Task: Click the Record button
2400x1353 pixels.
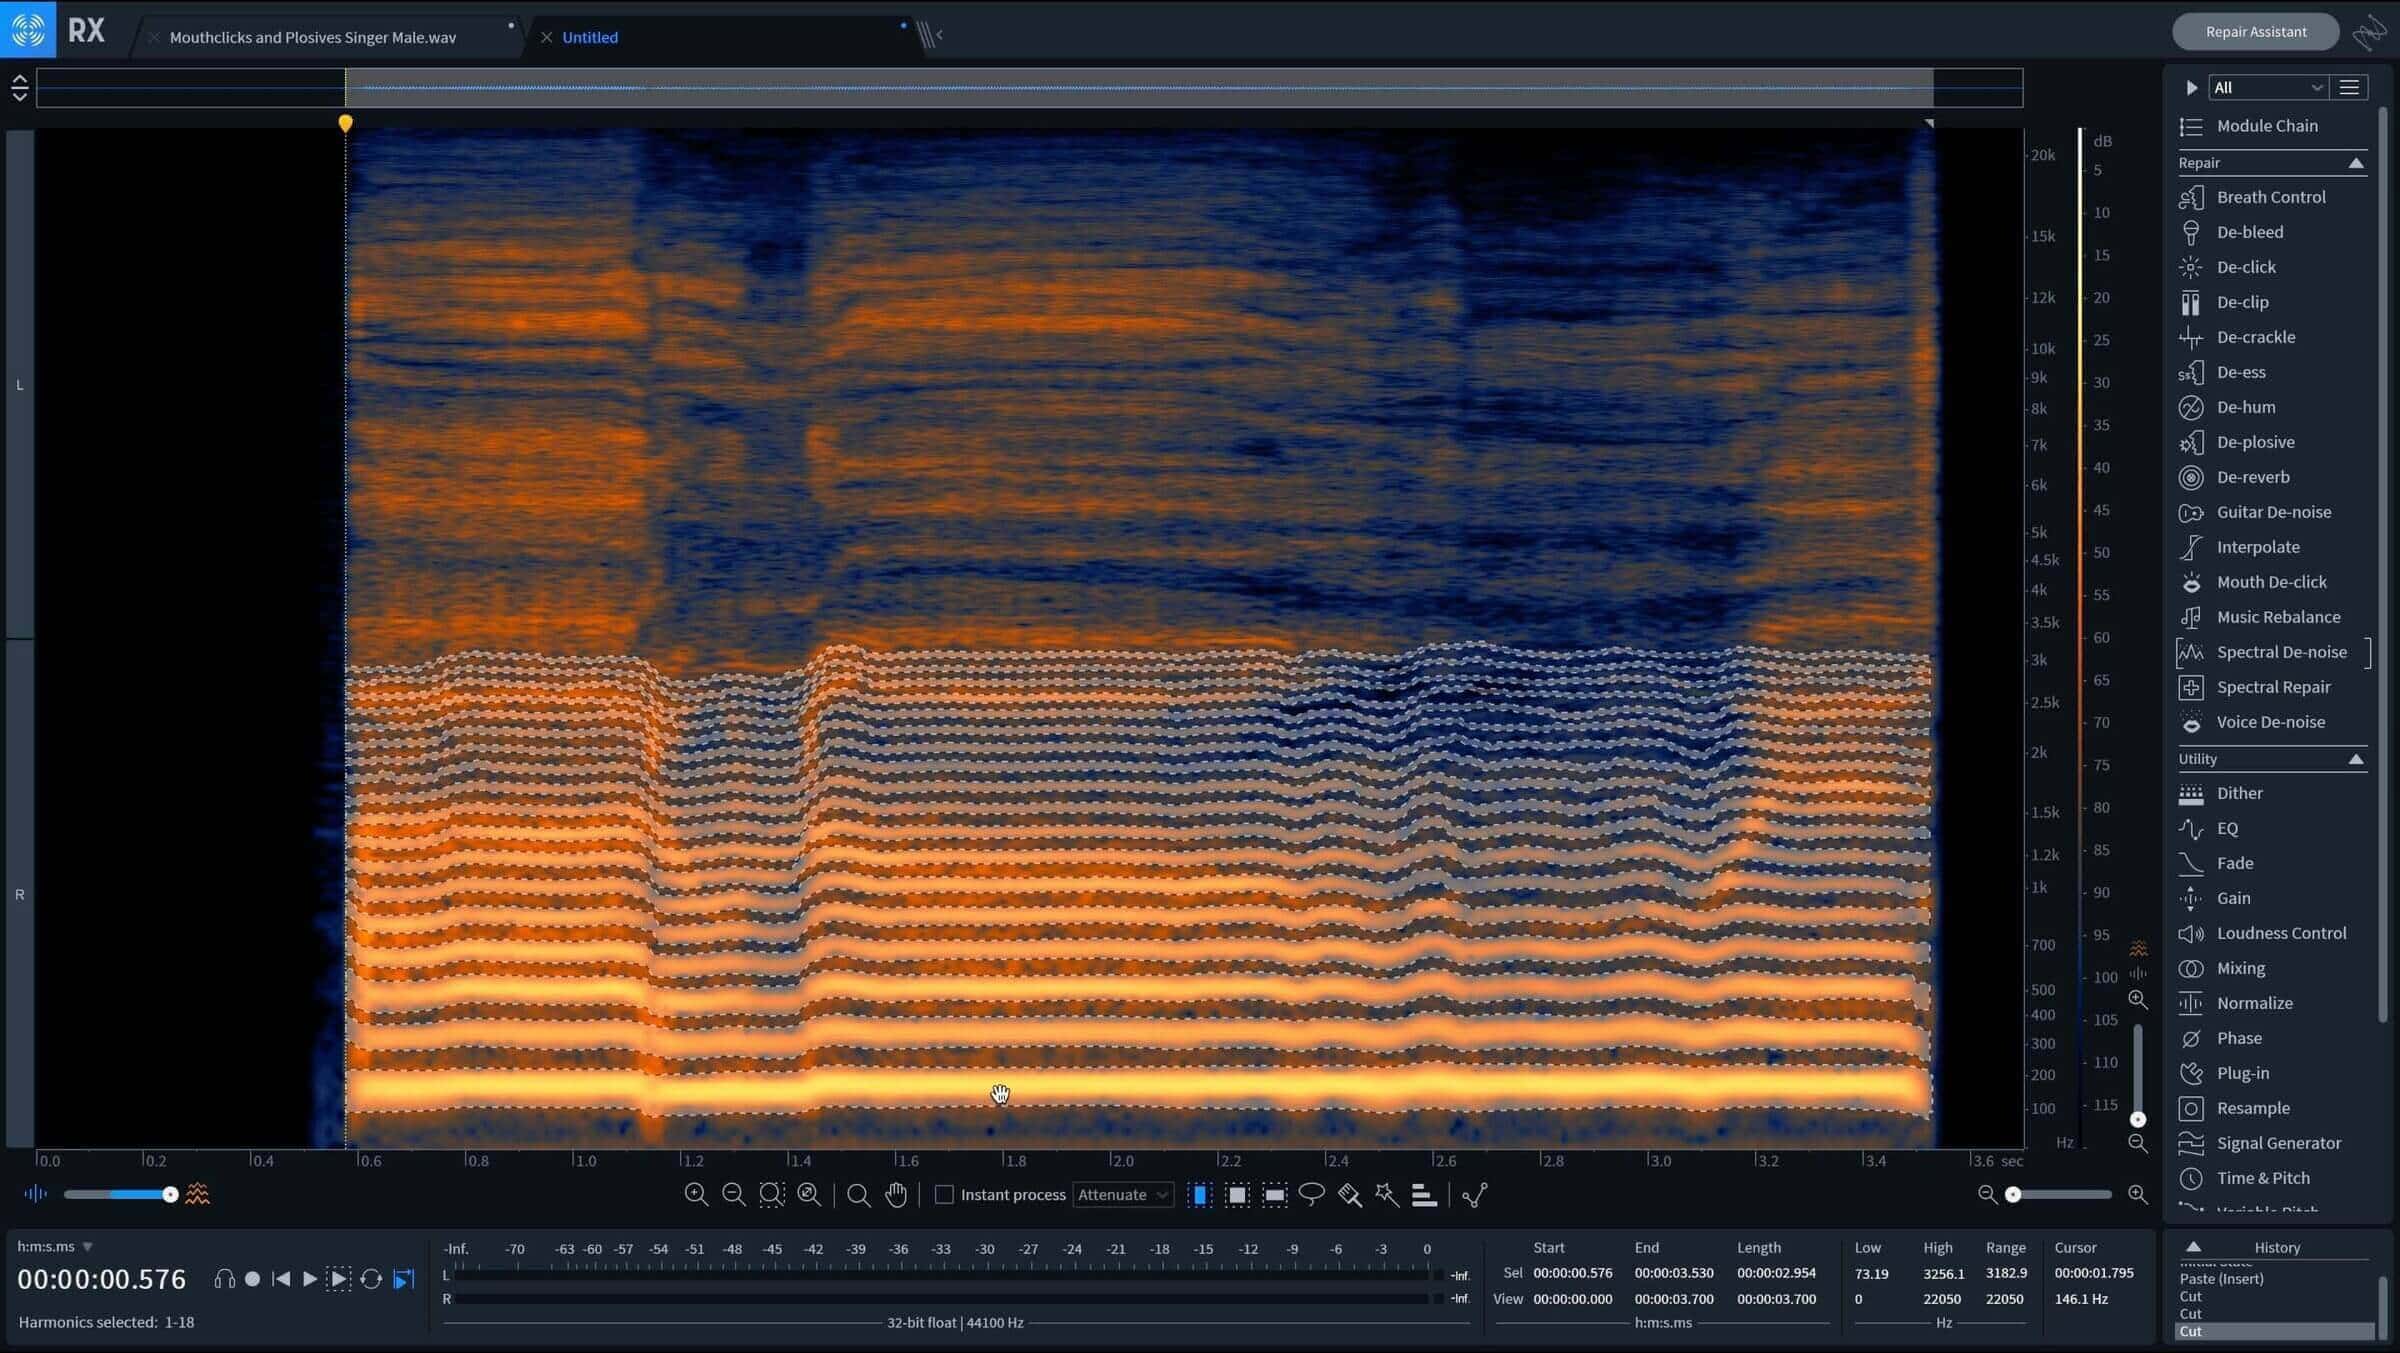Action: [x=253, y=1279]
